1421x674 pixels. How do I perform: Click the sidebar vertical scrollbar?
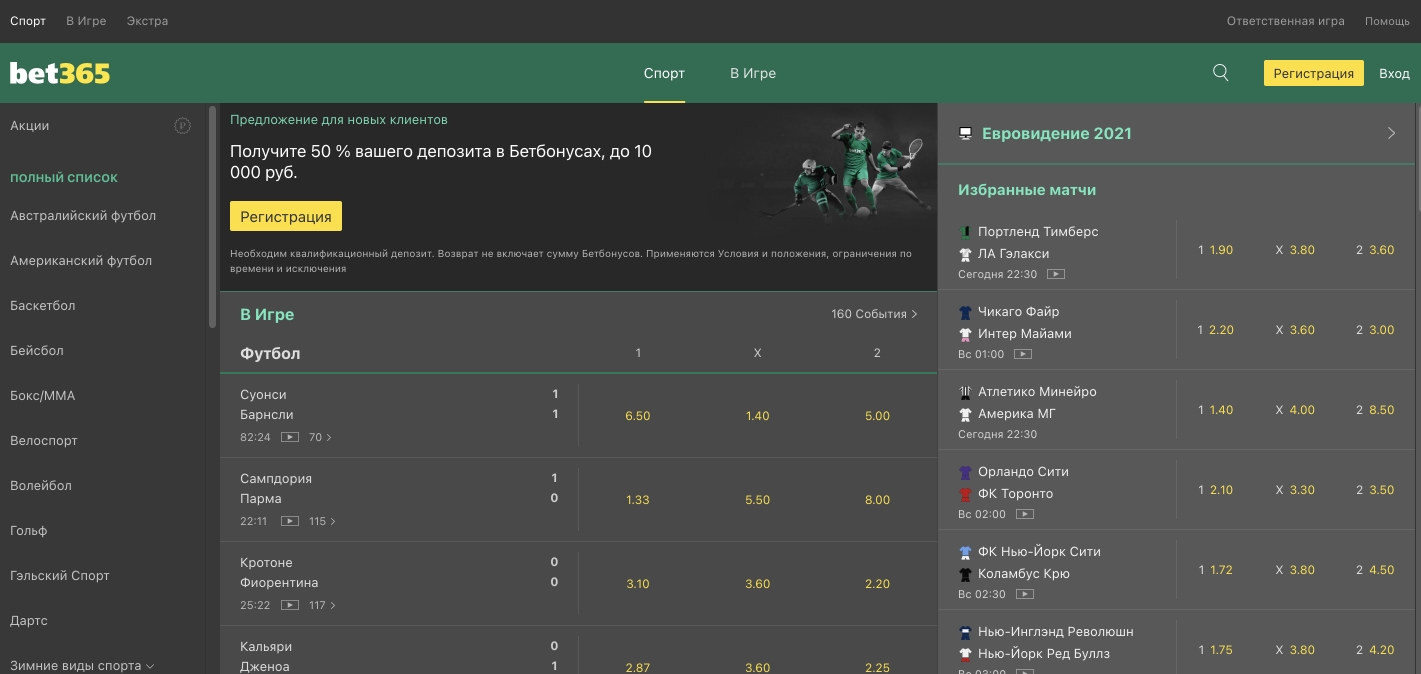point(212,216)
